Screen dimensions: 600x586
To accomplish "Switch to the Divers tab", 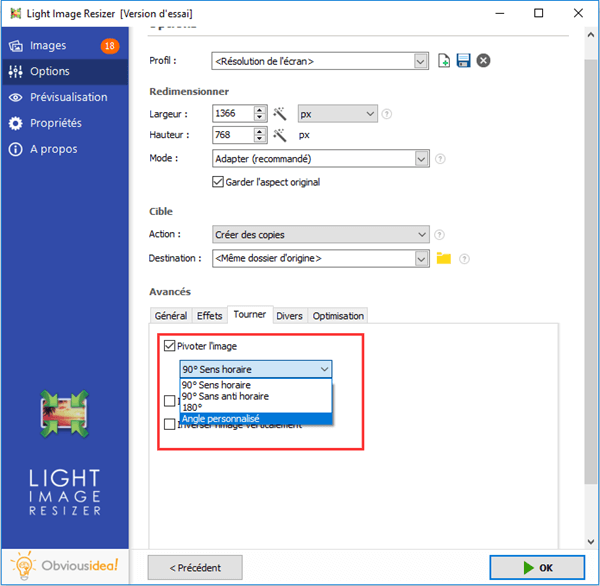I will (x=289, y=316).
